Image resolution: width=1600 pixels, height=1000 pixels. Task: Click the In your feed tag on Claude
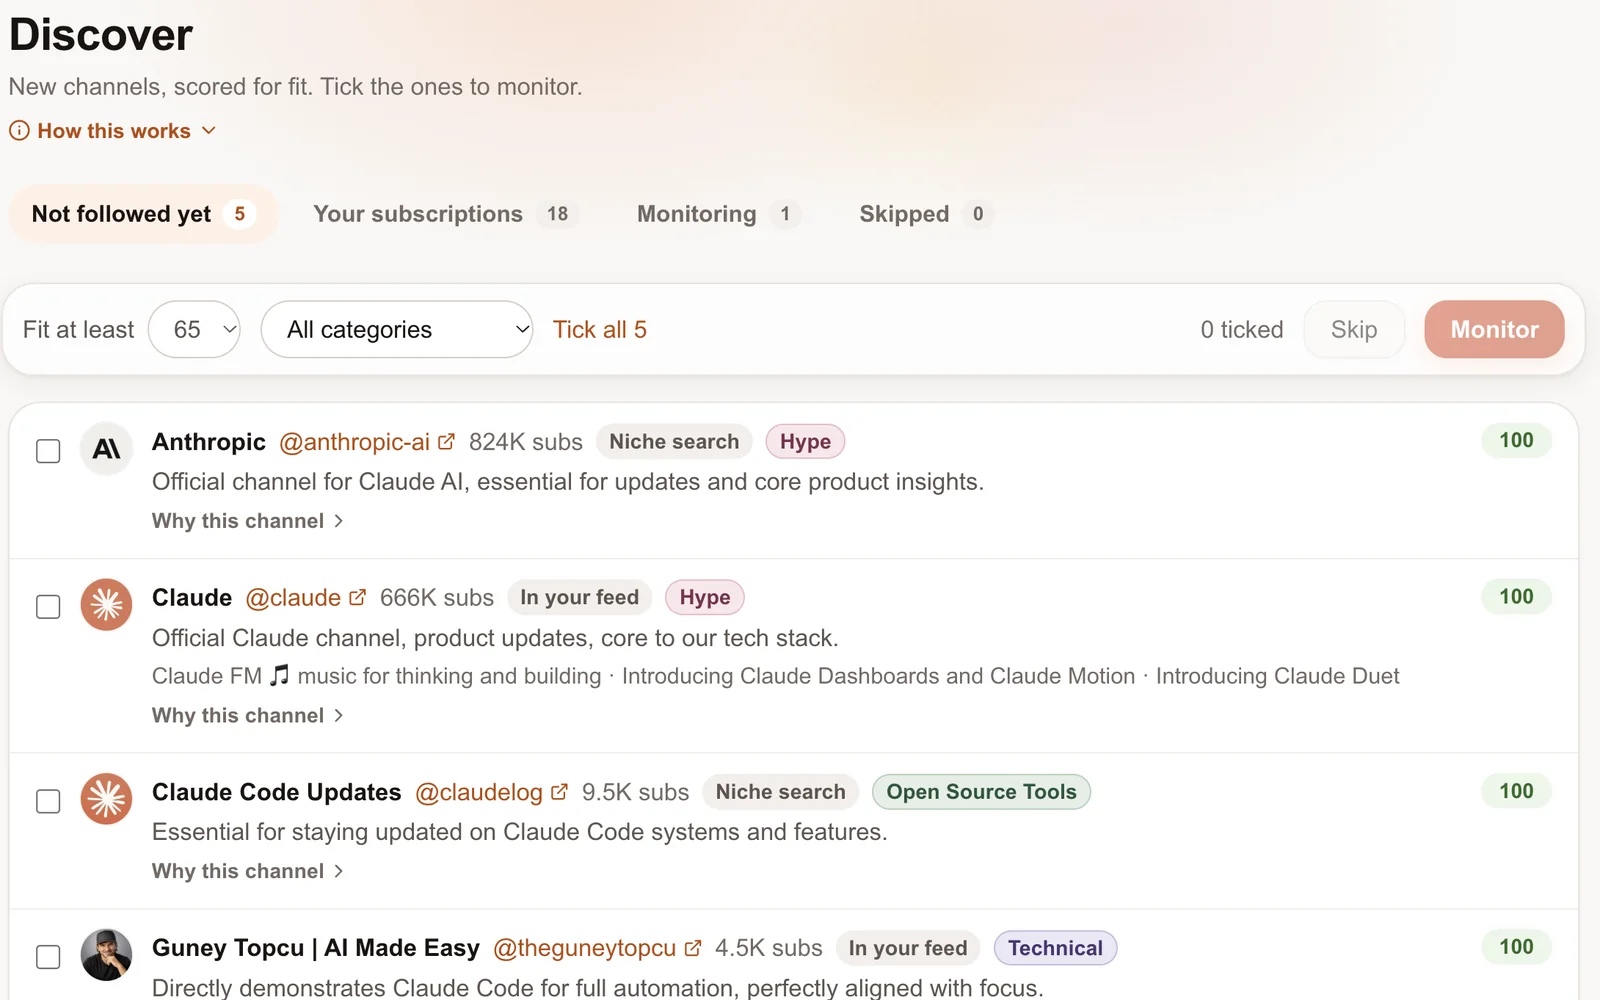pos(579,597)
